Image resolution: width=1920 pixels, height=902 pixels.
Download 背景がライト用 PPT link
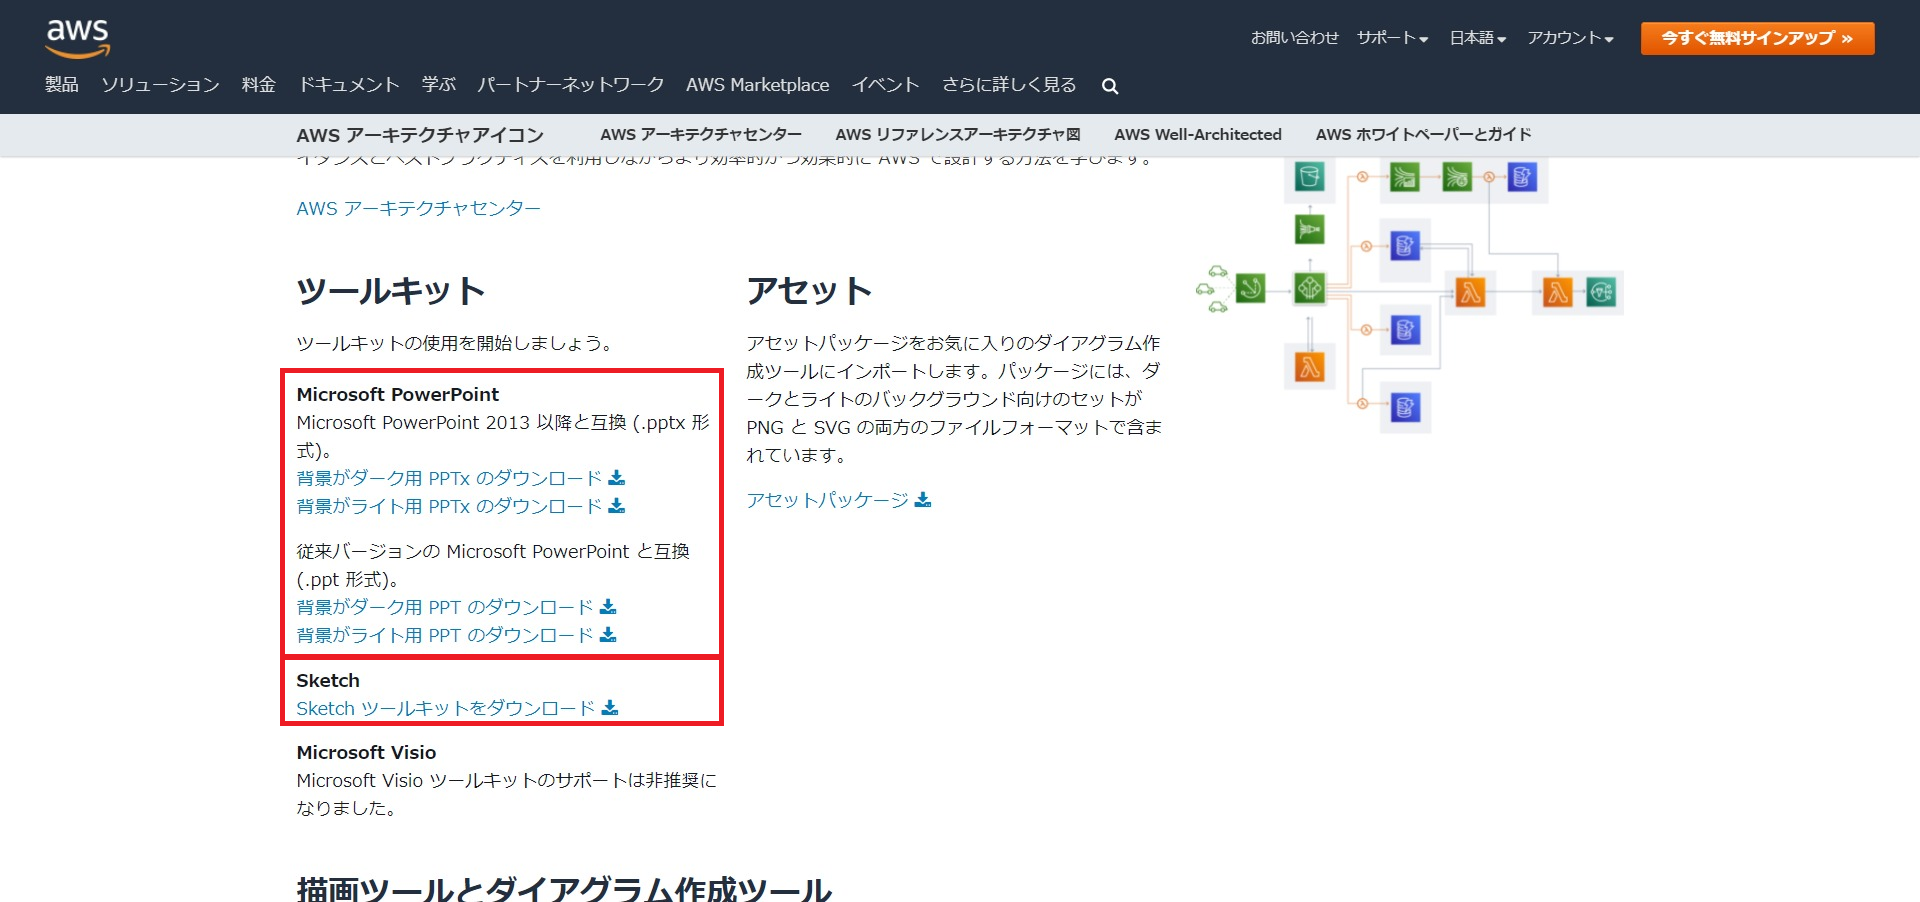click(445, 635)
